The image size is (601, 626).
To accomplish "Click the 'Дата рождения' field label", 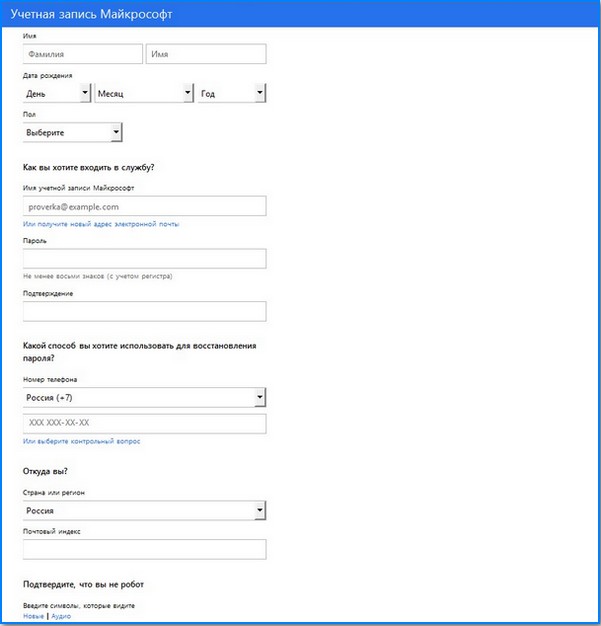I will (x=47, y=76).
